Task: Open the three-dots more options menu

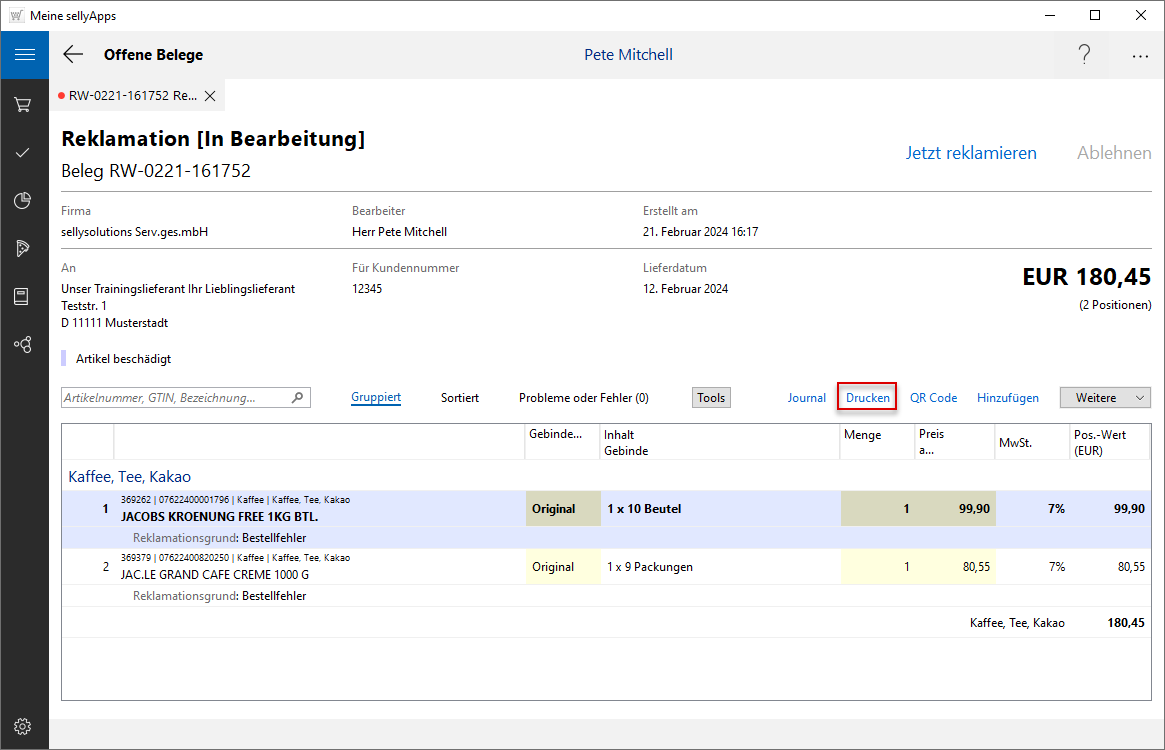Action: point(1140,56)
